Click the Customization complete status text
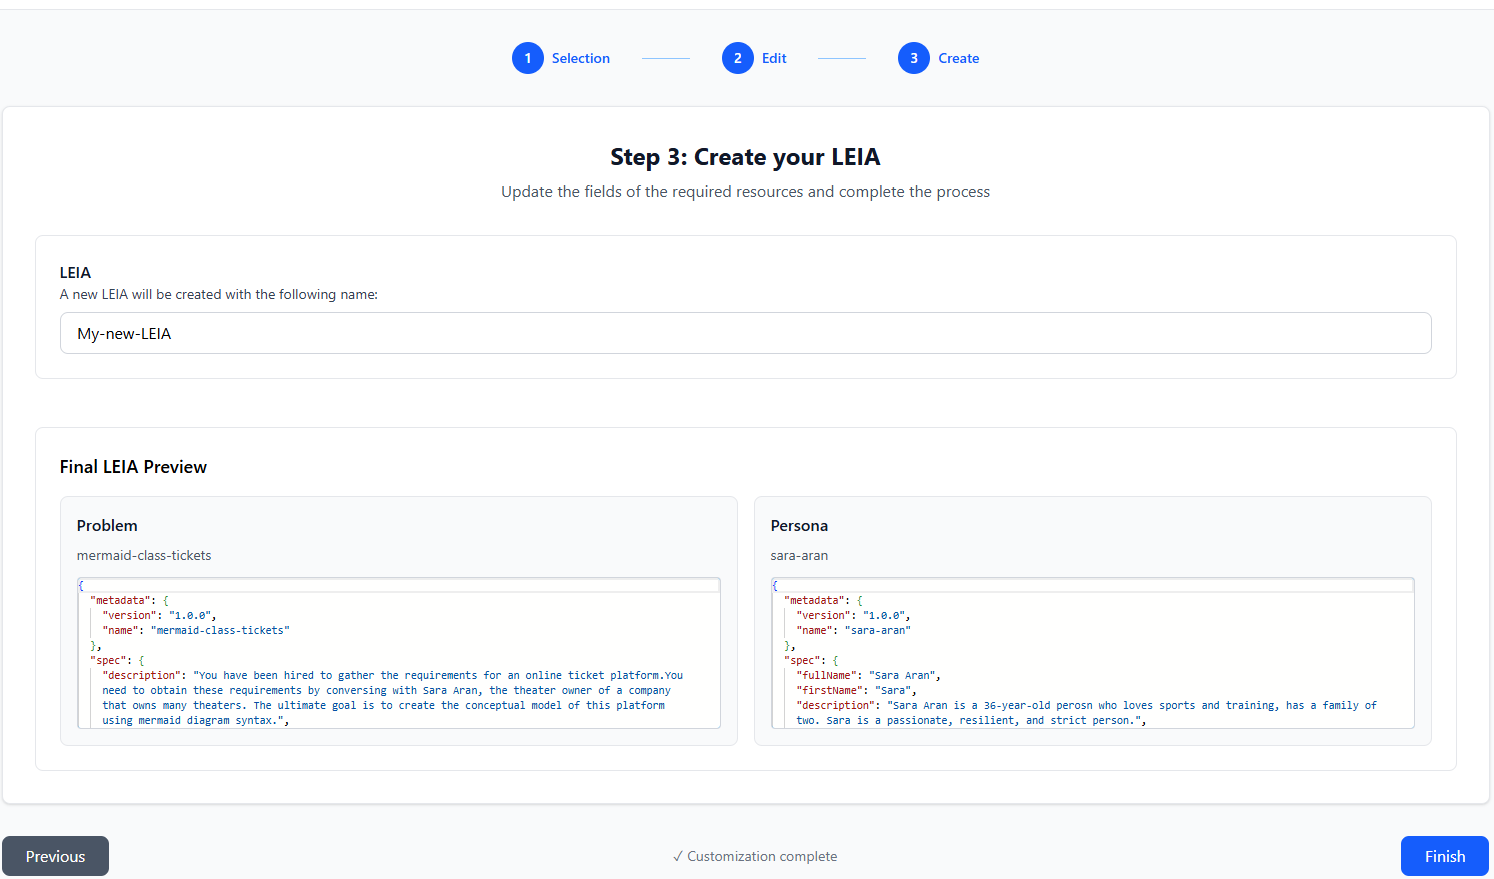Viewport: 1494px width, 879px height. coord(755,856)
